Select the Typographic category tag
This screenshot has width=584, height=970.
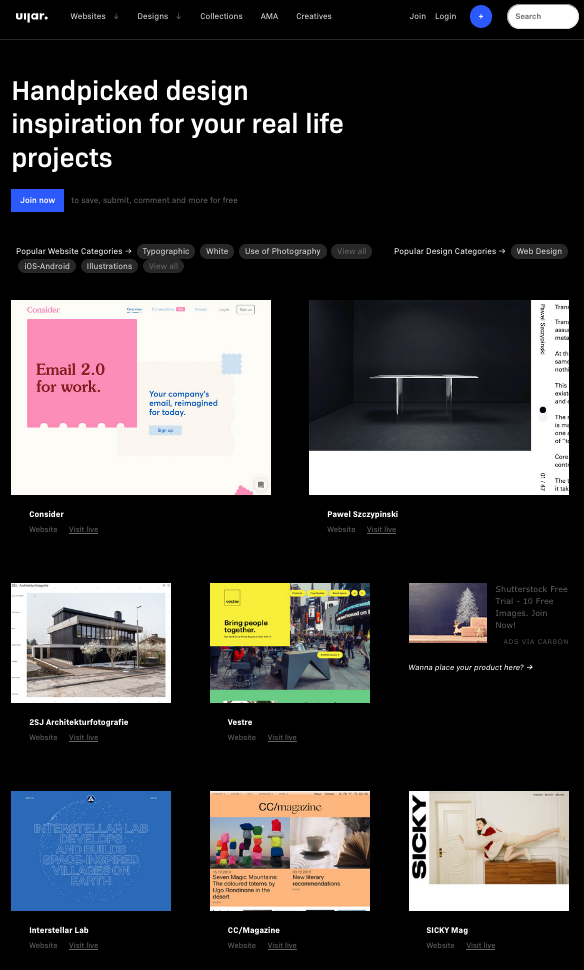tap(166, 251)
